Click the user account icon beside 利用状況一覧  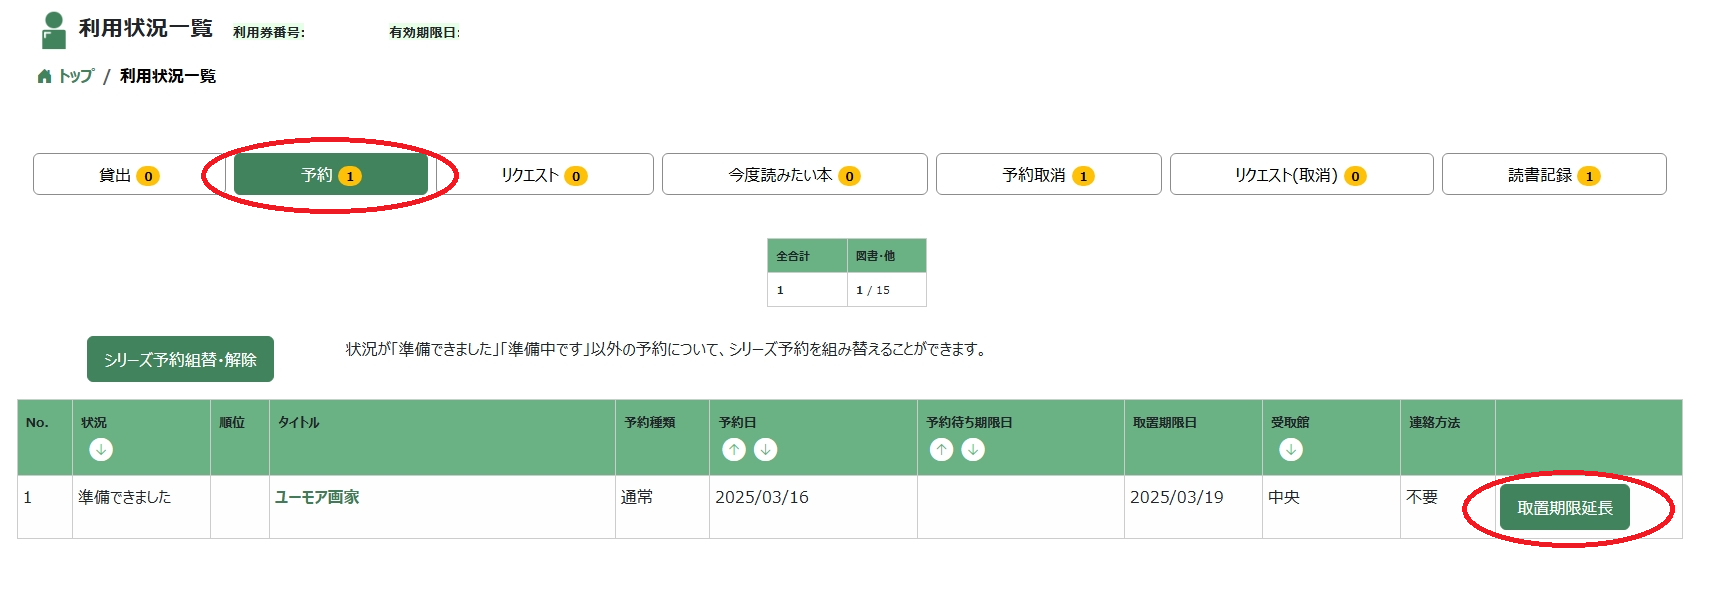54,30
